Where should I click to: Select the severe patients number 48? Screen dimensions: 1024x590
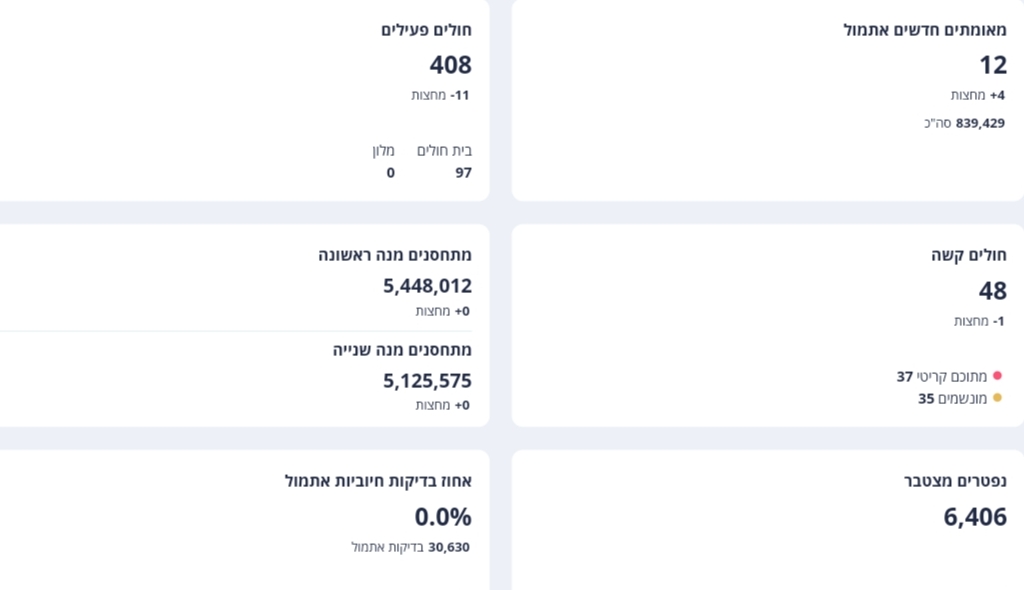pos(992,291)
